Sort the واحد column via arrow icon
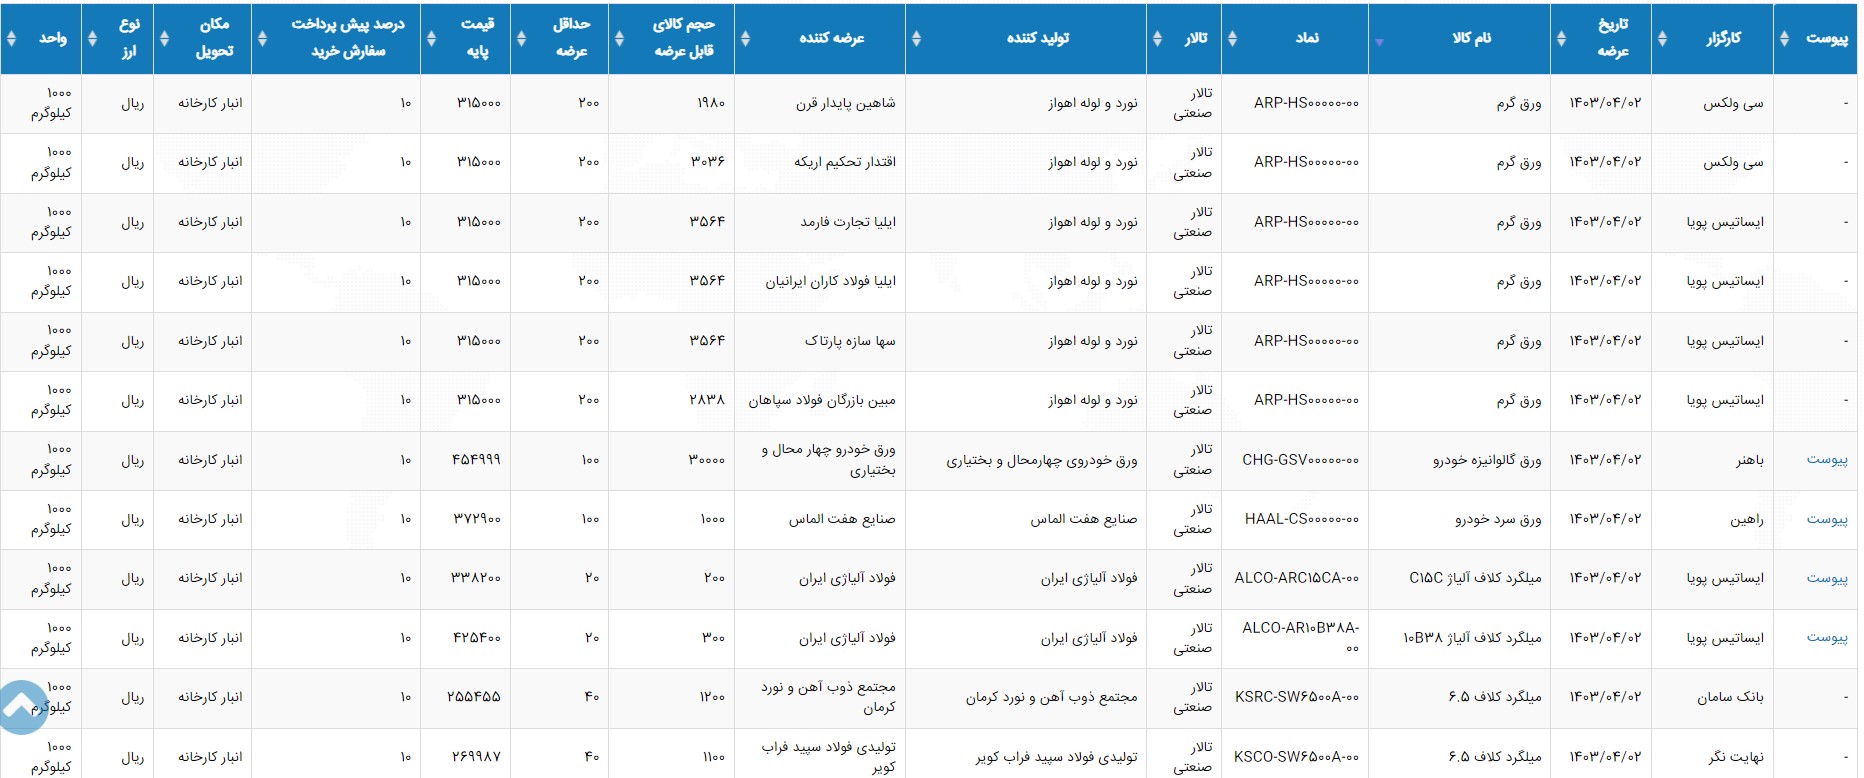Screen dimensions: 1864x778 click(x=11, y=38)
